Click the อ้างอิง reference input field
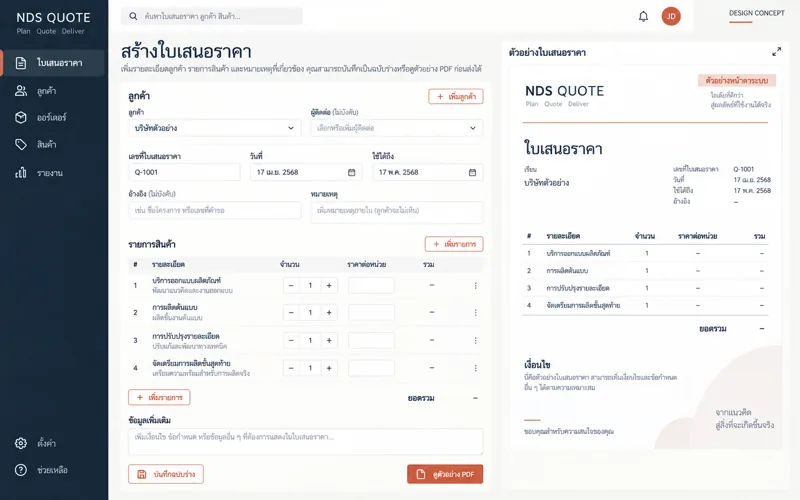This screenshot has height=500, width=800. [215, 210]
